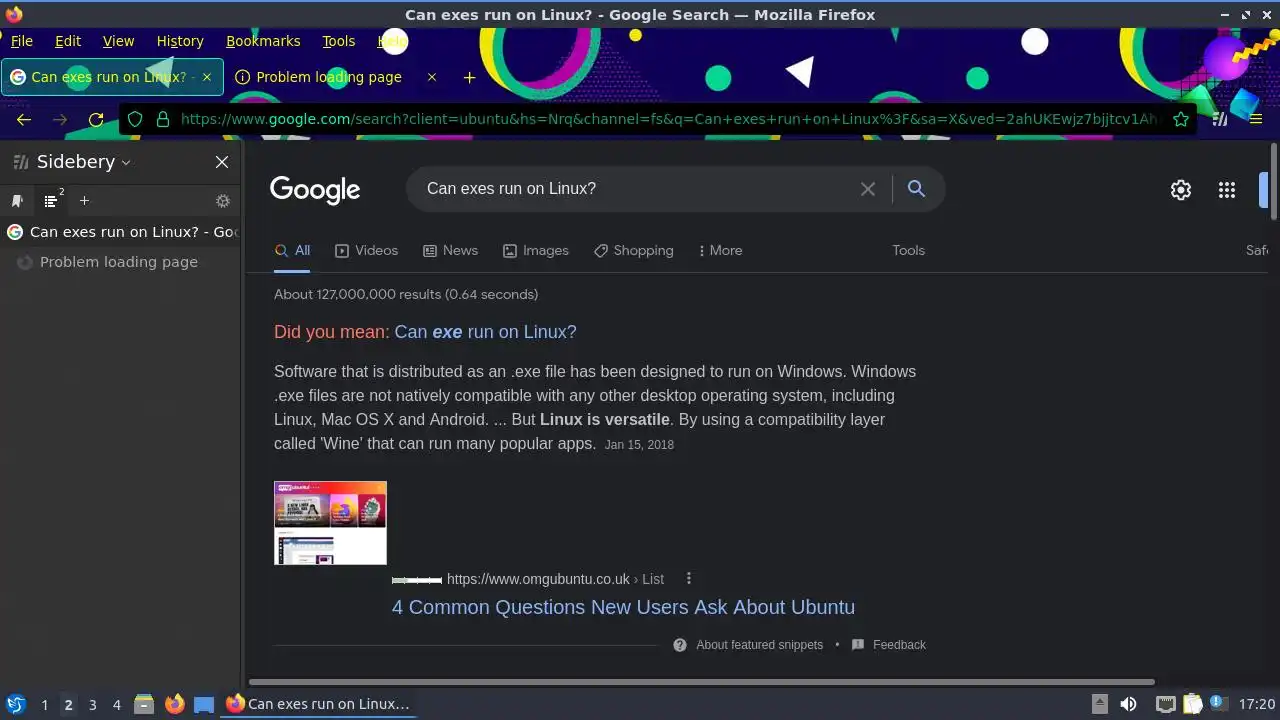Click suggested query Can exe run on Linux
This screenshot has width=1280, height=720.
pyautogui.click(x=485, y=332)
